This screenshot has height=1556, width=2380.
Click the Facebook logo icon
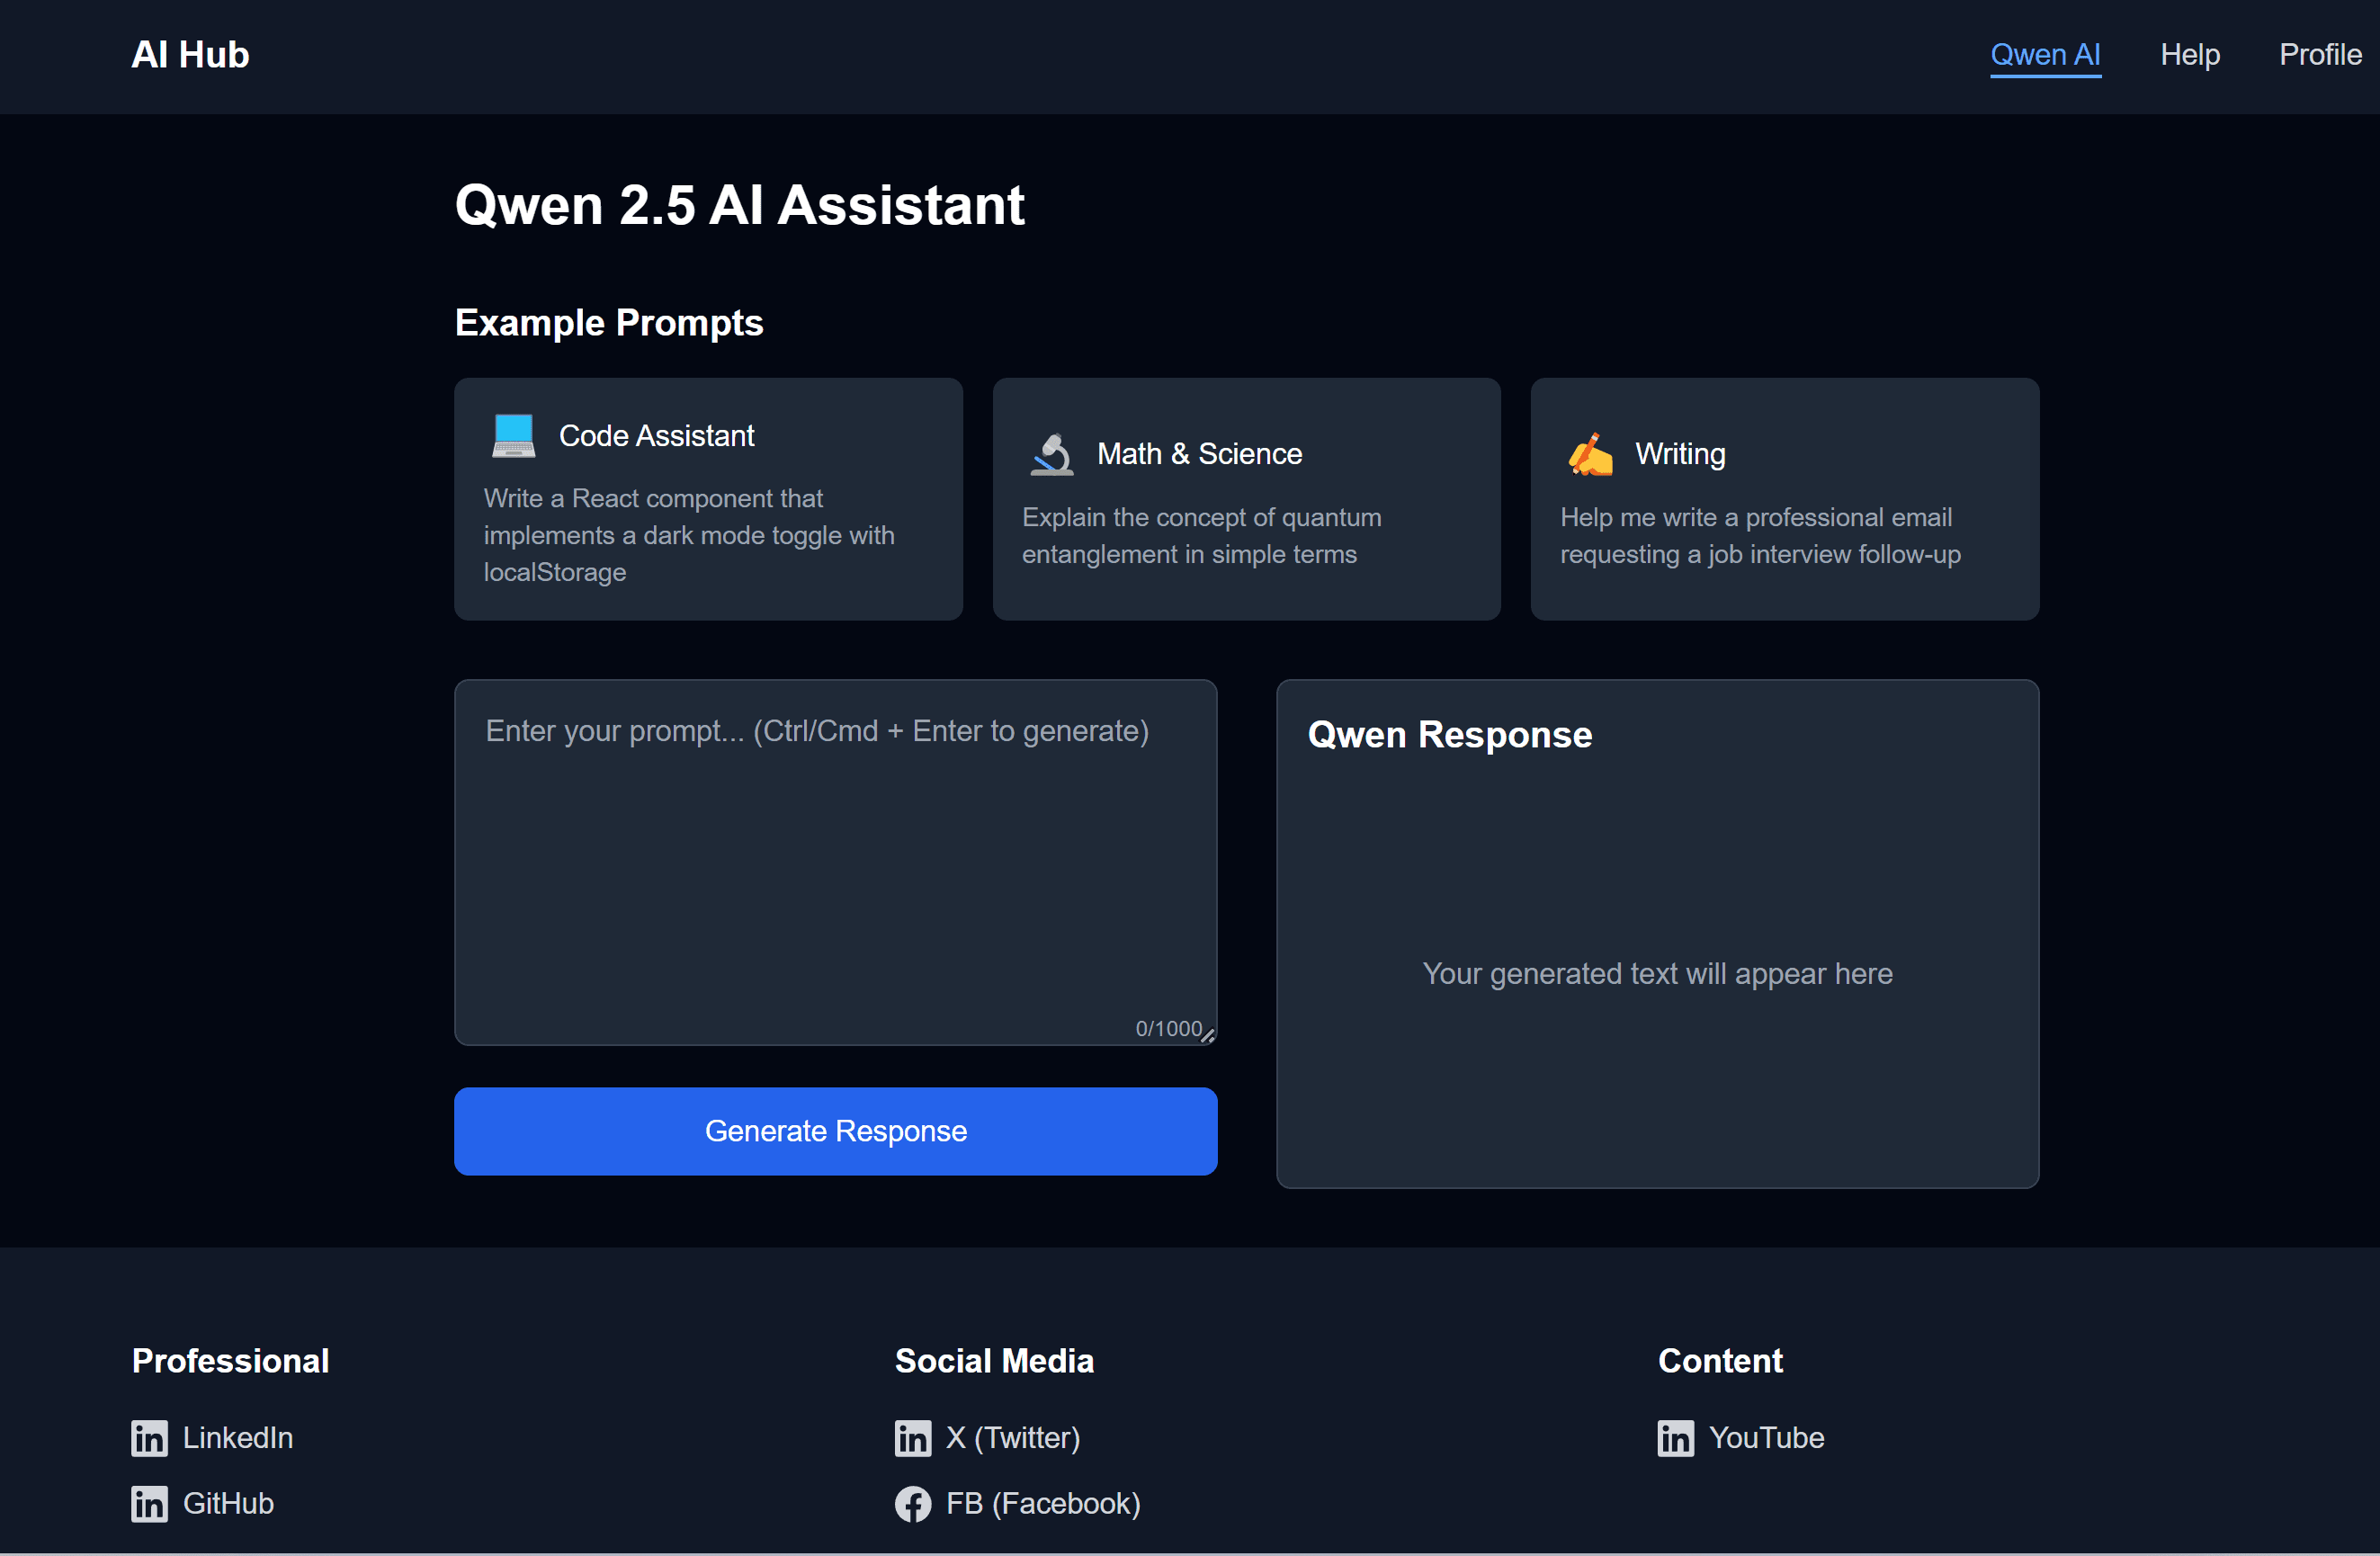(x=912, y=1504)
